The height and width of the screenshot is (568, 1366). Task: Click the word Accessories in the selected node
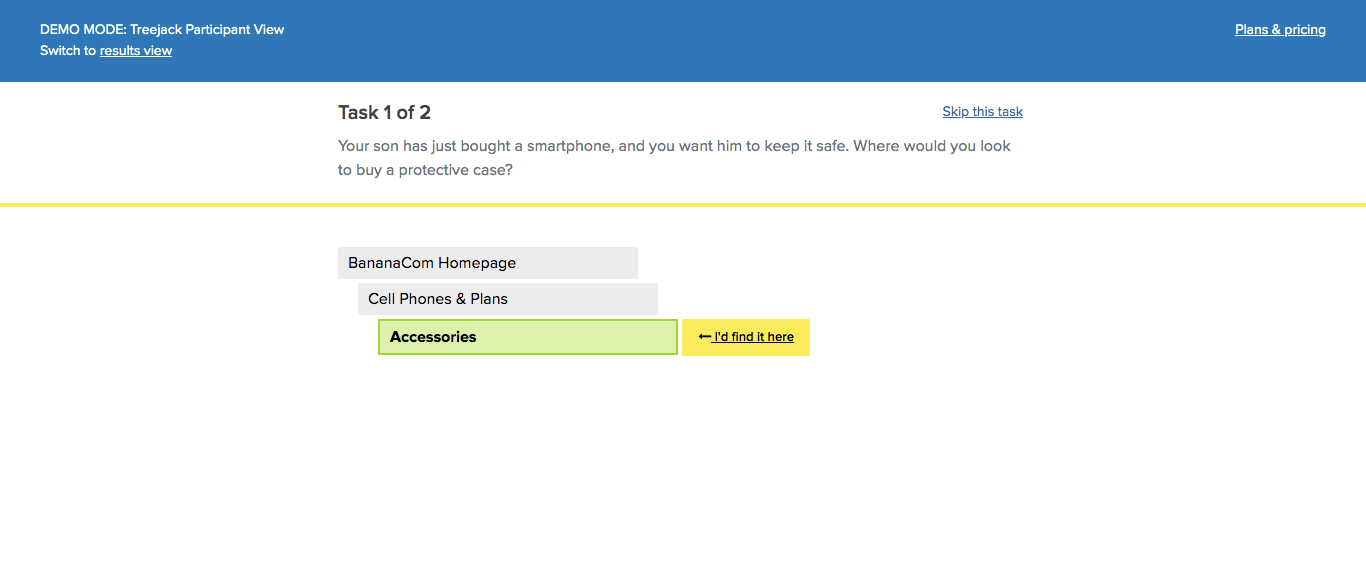(433, 337)
